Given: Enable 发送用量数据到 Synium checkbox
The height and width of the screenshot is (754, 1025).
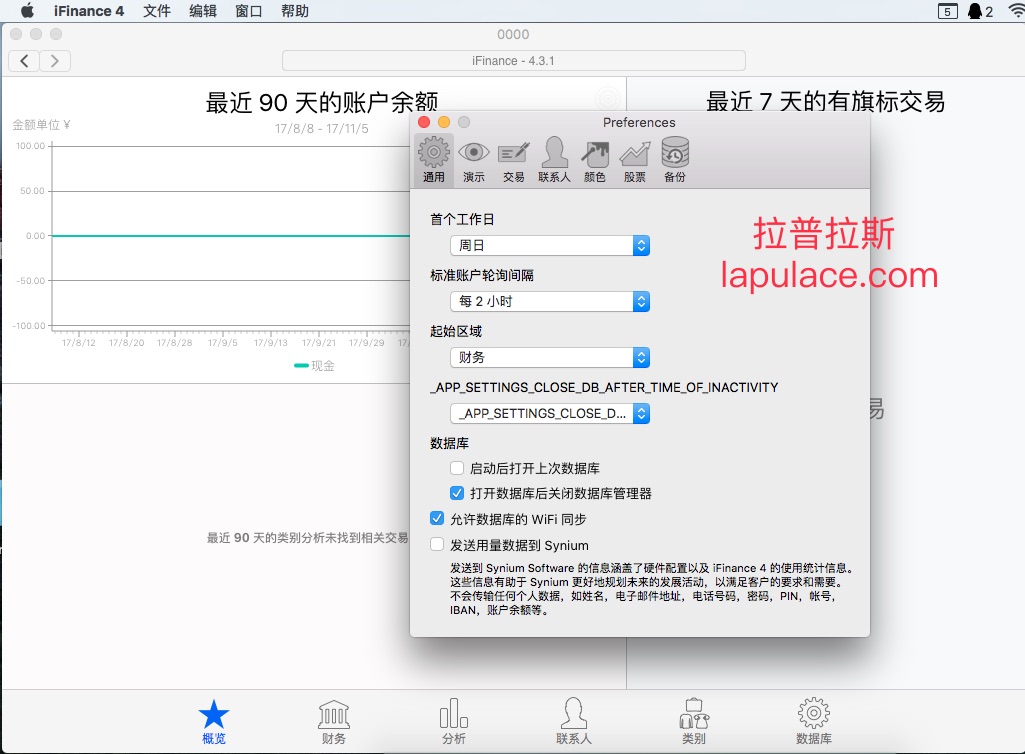Looking at the screenshot, I should point(437,545).
